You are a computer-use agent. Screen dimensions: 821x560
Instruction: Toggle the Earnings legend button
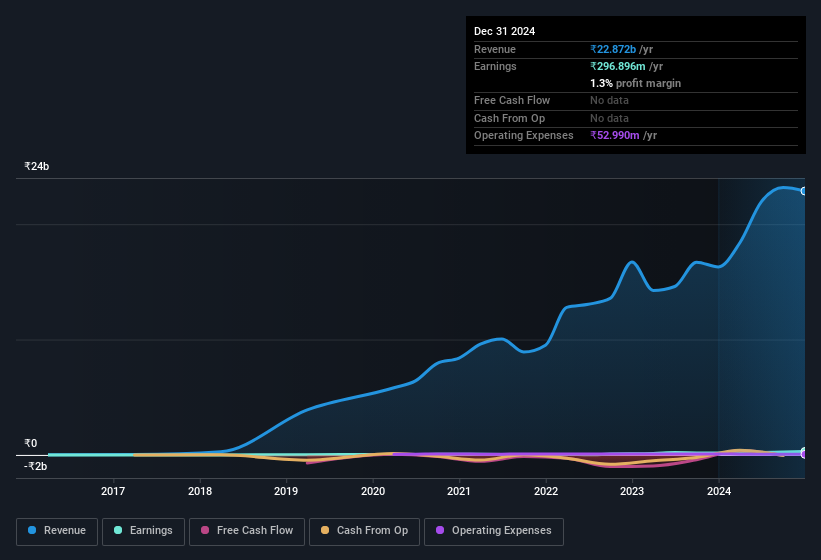click(x=143, y=531)
